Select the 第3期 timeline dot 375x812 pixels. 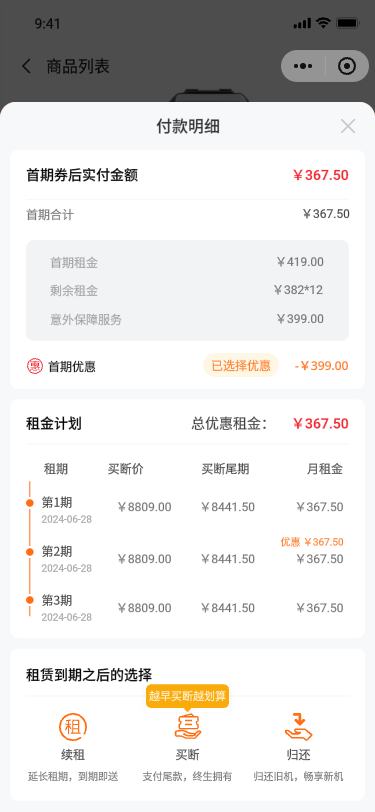(x=30, y=600)
